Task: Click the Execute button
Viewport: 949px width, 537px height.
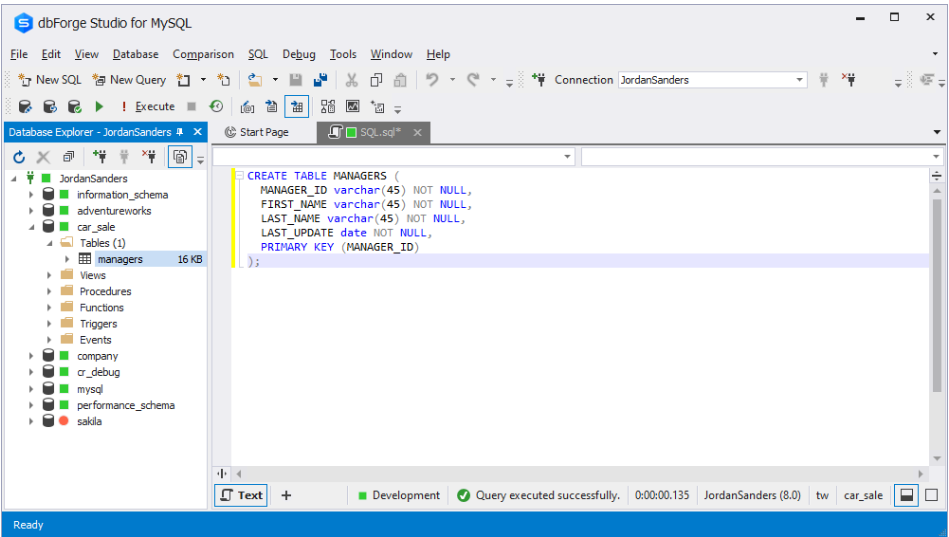Action: click(148, 107)
